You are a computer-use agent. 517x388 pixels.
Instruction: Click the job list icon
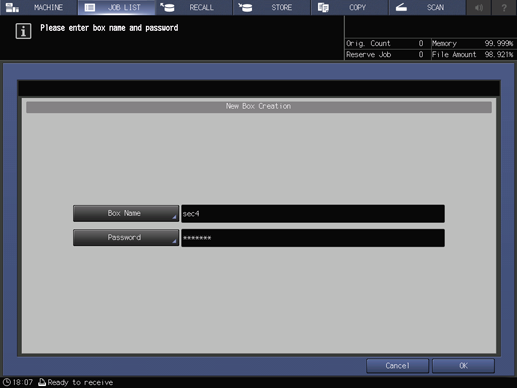pyautogui.click(x=90, y=7)
